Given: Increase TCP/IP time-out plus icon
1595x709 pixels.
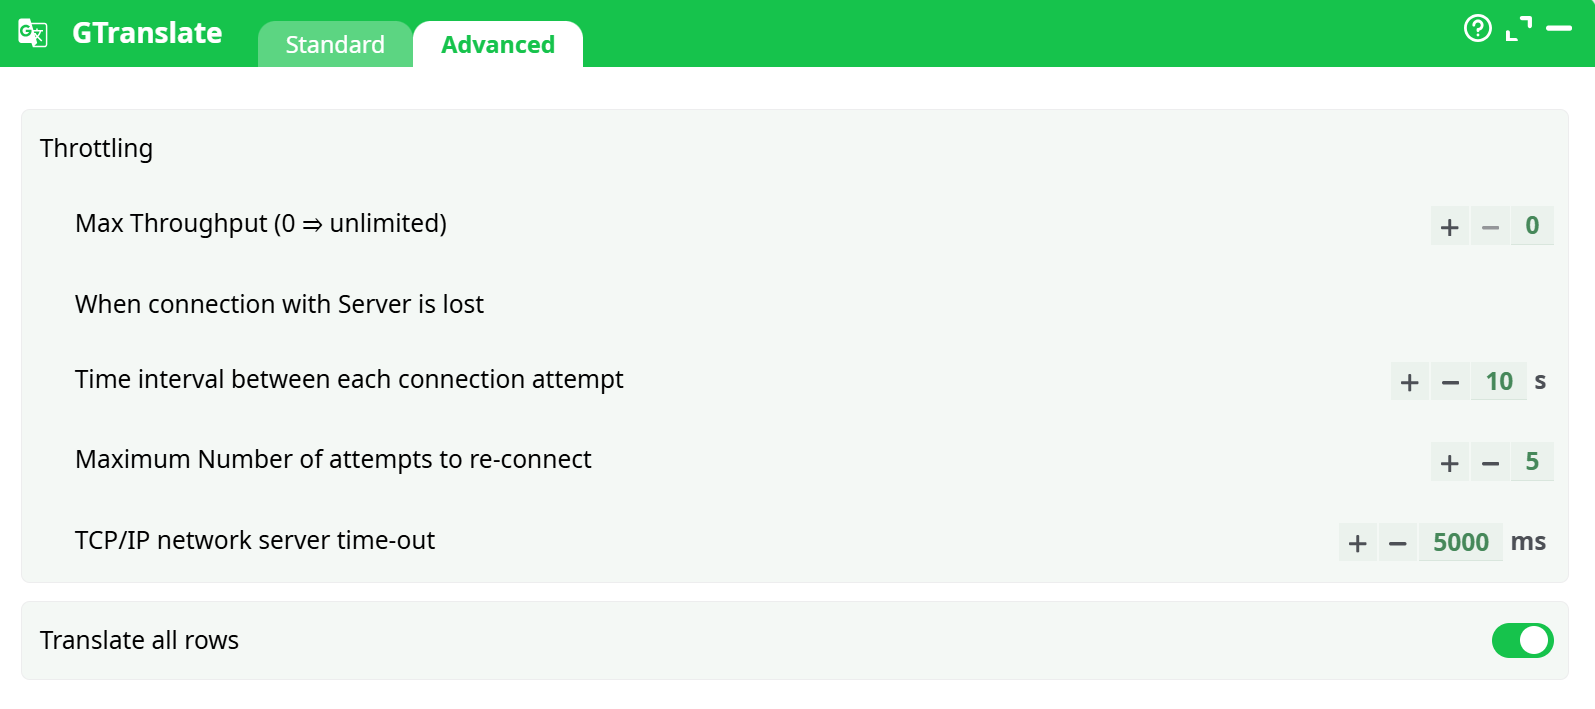Looking at the screenshot, I should [1357, 543].
